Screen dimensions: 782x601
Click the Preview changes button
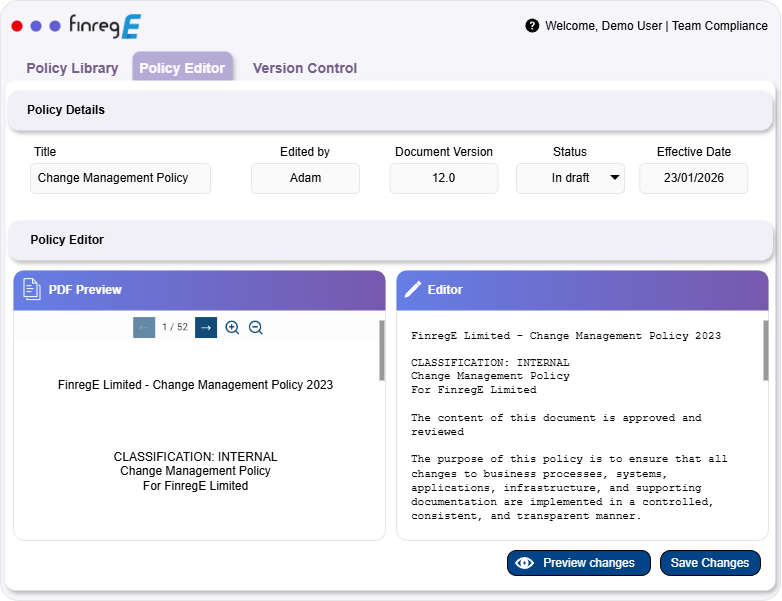[578, 563]
